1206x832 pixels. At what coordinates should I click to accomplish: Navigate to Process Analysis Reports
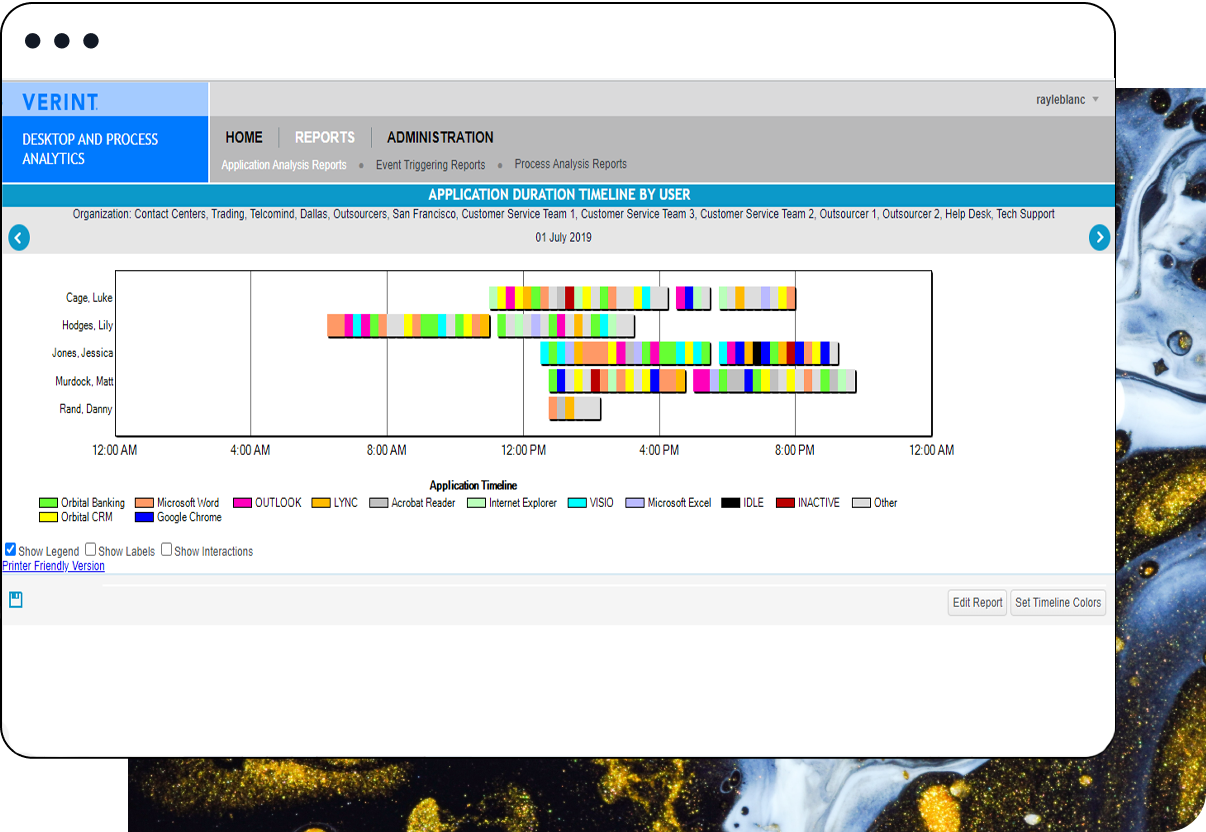pyautogui.click(x=570, y=164)
